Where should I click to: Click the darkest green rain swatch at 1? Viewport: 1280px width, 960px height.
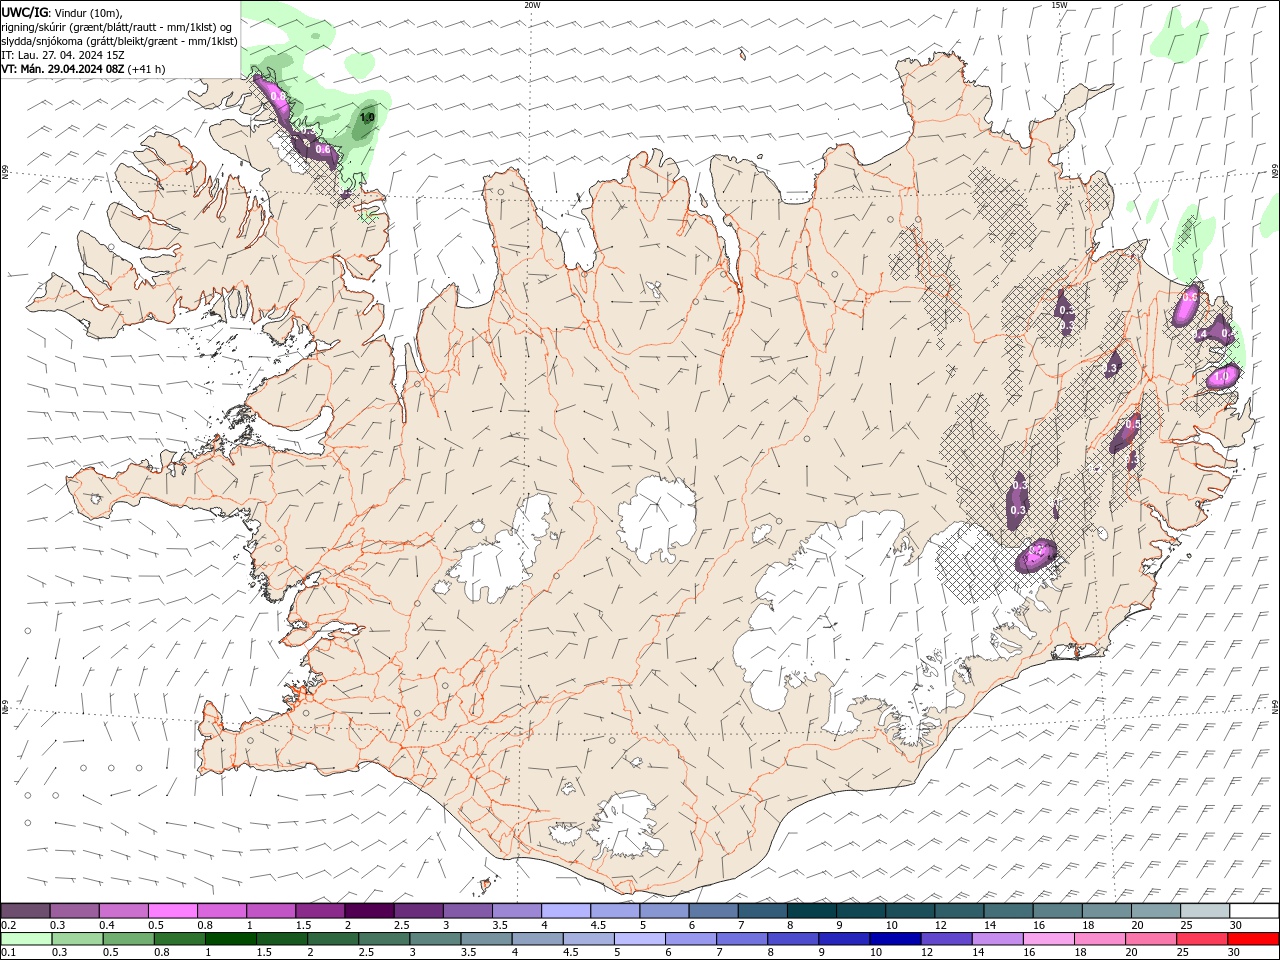pos(230,939)
